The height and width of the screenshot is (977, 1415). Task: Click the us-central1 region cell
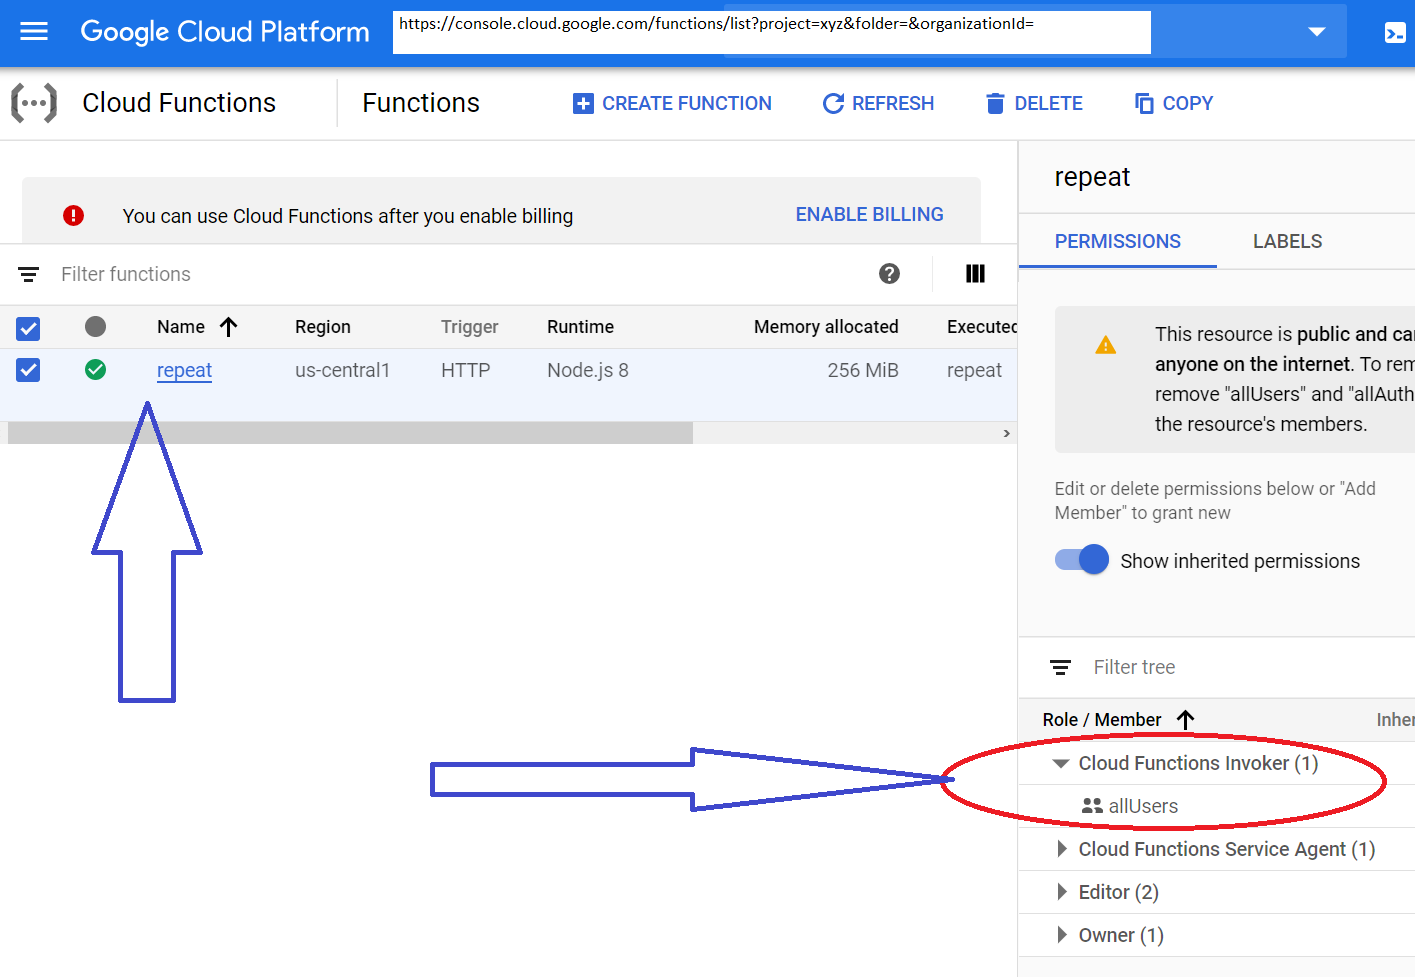342,370
